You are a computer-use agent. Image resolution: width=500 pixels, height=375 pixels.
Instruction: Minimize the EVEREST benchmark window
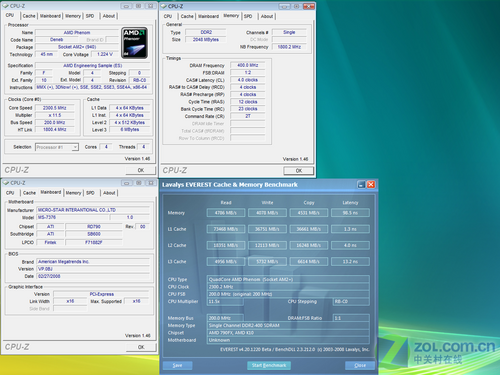coord(361,185)
